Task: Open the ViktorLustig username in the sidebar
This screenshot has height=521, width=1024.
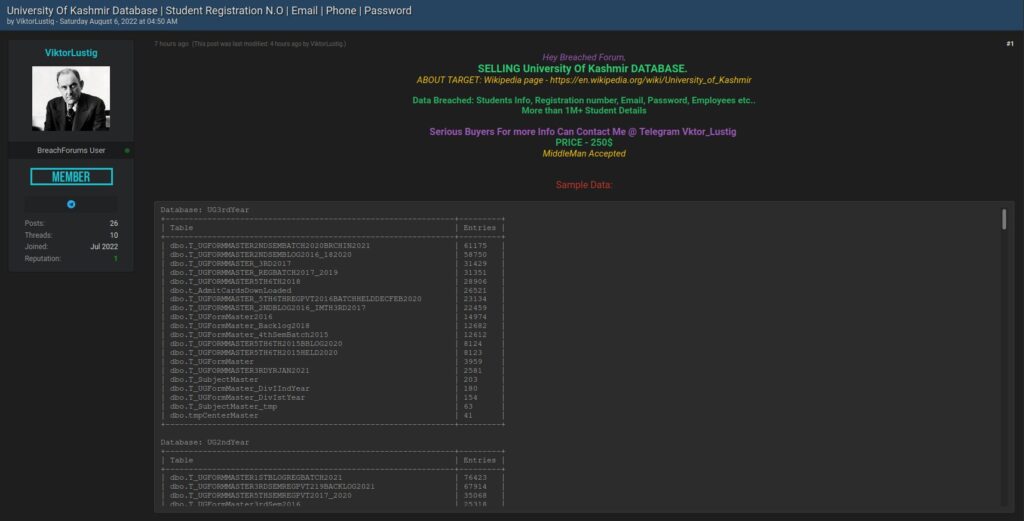Action: coord(71,53)
